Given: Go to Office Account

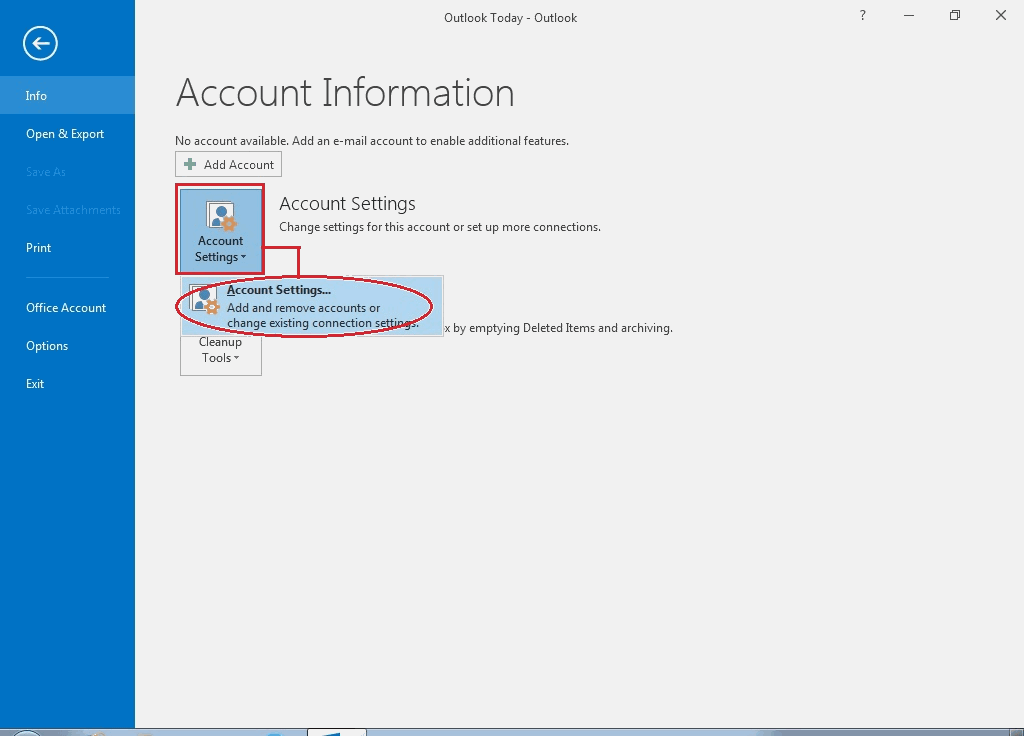Looking at the screenshot, I should click(67, 308).
